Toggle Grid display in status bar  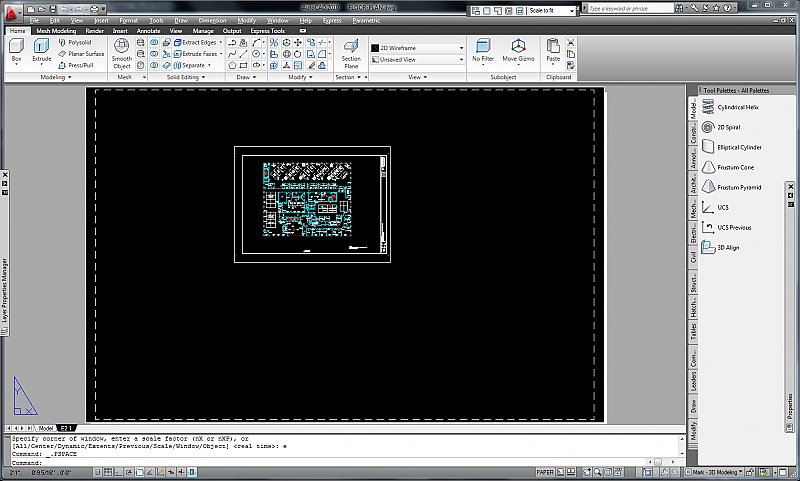[x=108, y=472]
